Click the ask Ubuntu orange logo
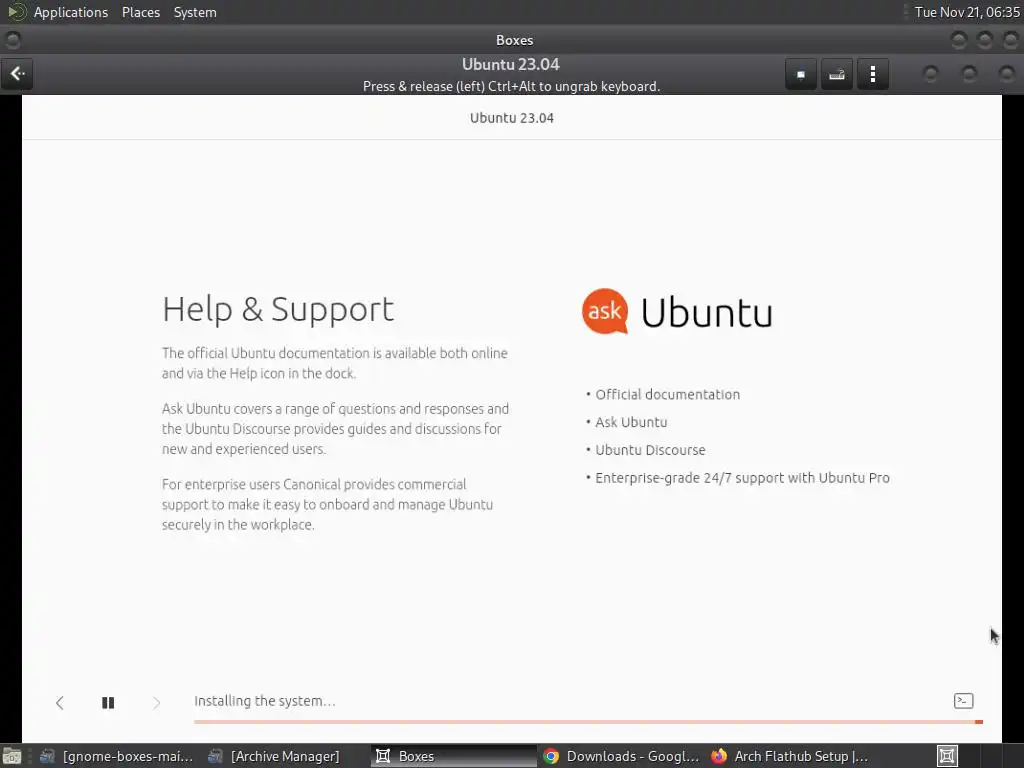Viewport: 1024px width, 768px height. (605, 311)
